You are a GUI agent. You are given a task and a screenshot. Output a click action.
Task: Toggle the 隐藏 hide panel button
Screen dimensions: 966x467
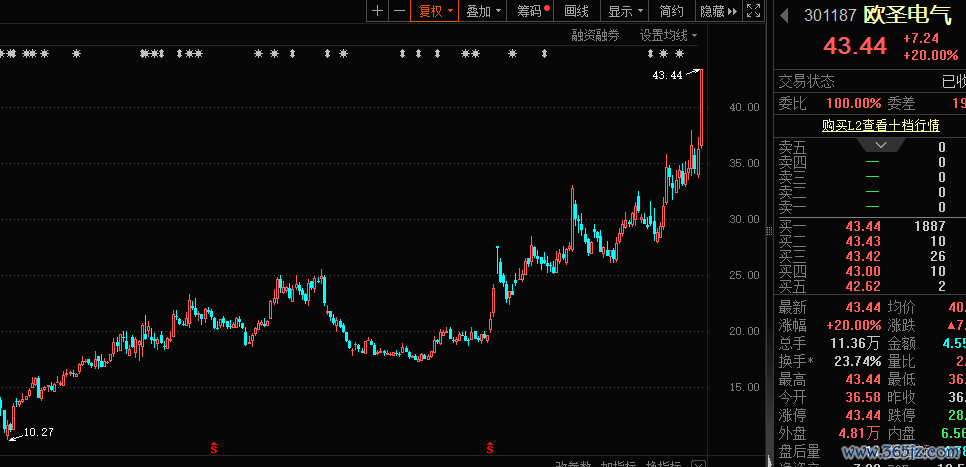(x=718, y=11)
